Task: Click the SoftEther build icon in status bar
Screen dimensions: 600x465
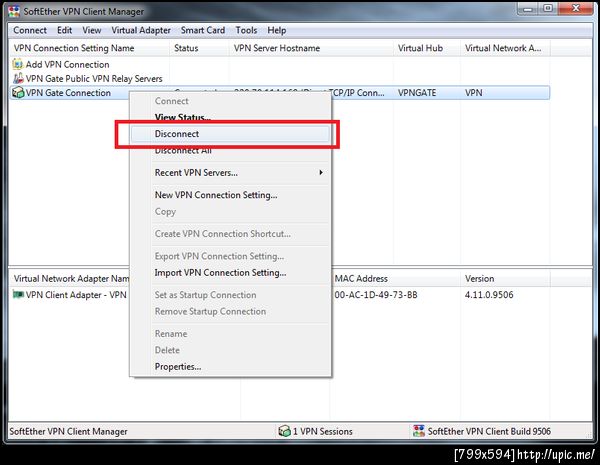Action: coord(419,431)
